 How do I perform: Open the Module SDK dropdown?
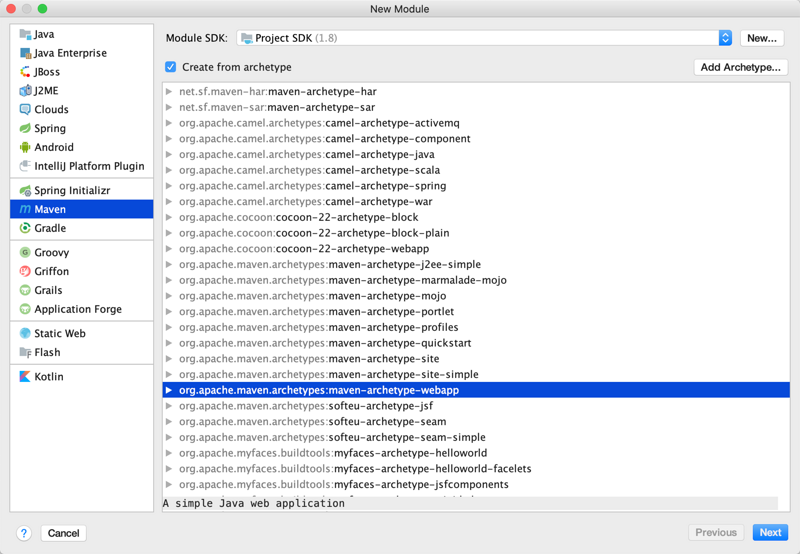[725, 38]
